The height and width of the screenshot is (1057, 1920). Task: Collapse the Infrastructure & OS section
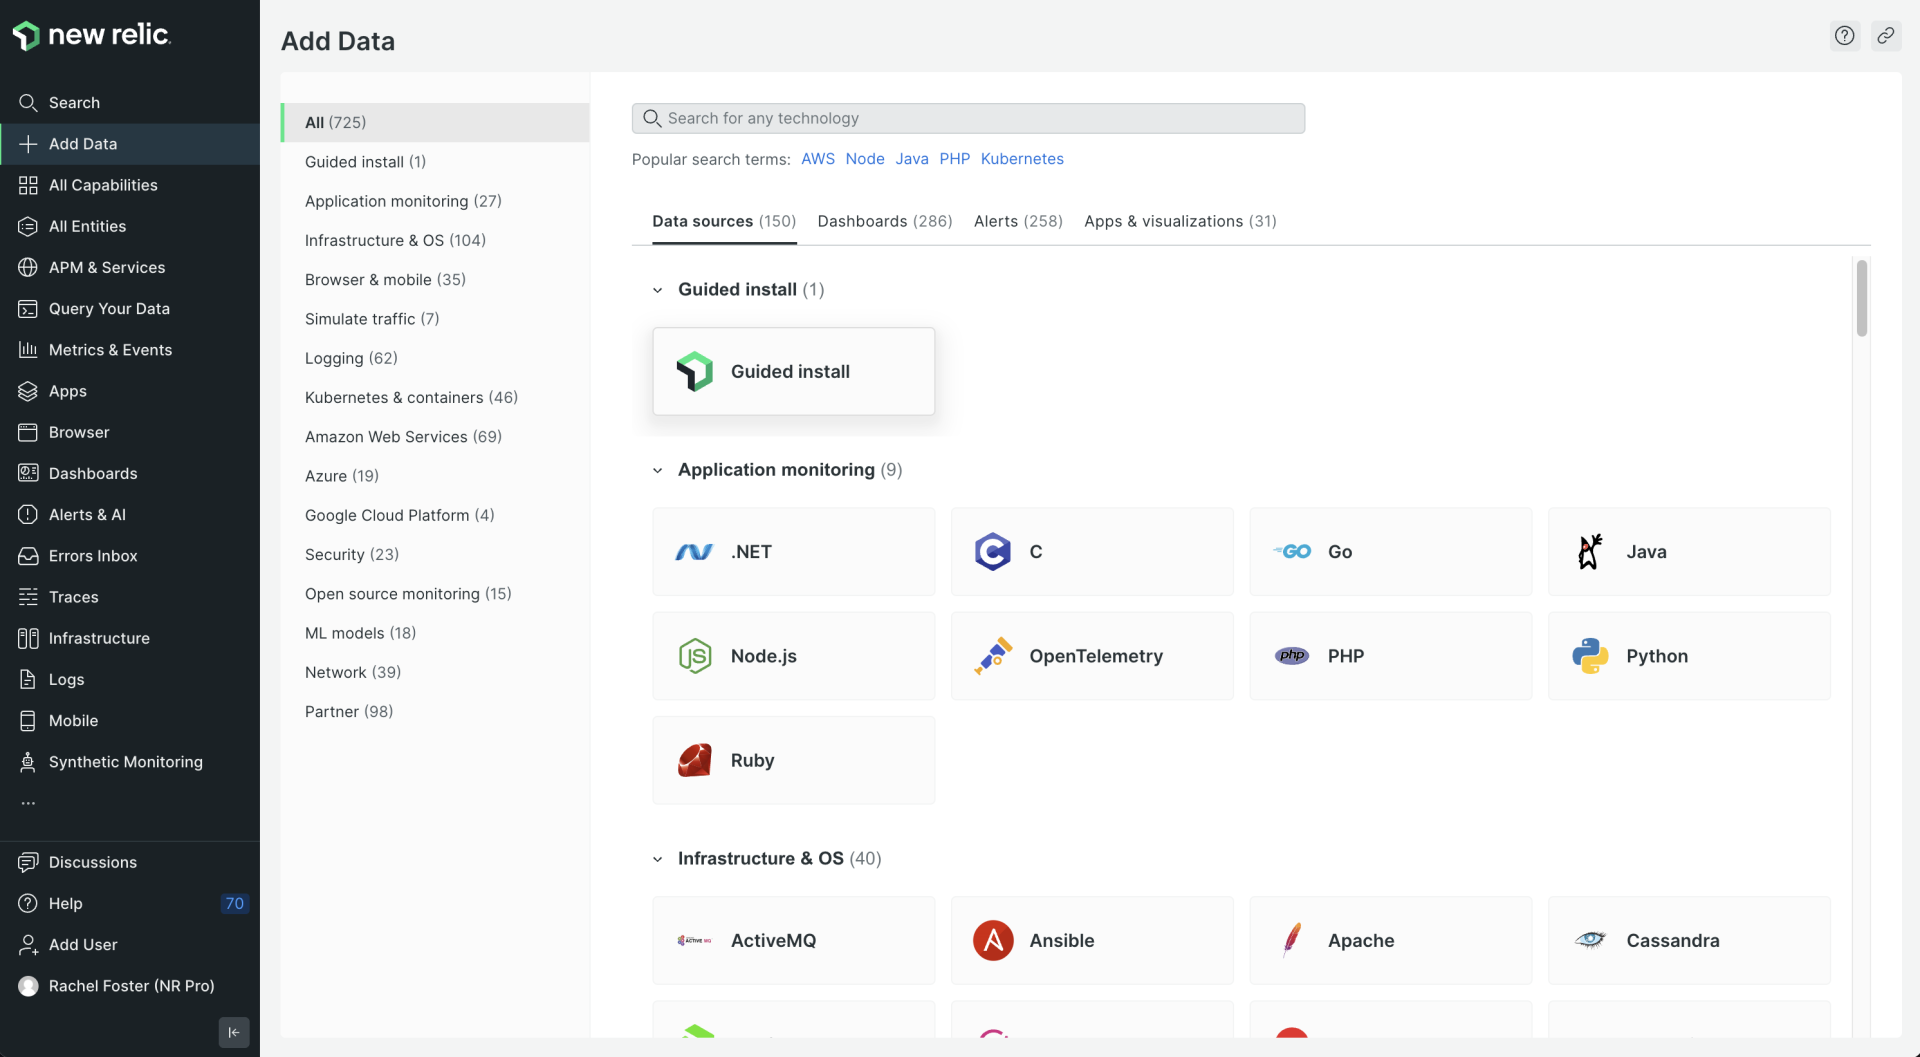(657, 859)
